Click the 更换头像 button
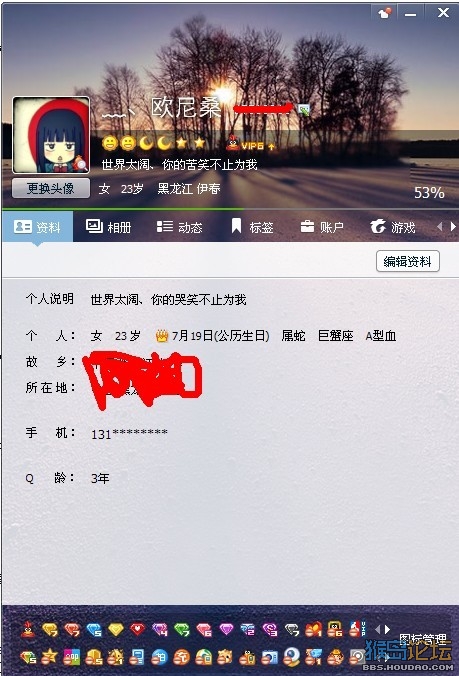Viewport: 459px width, 676px height. point(51,188)
